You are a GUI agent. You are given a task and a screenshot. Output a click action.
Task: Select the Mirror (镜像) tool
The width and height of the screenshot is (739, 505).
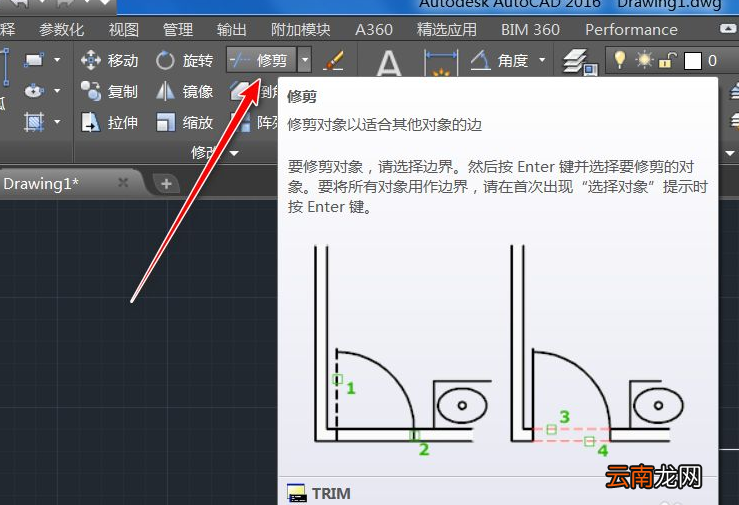[x=184, y=91]
